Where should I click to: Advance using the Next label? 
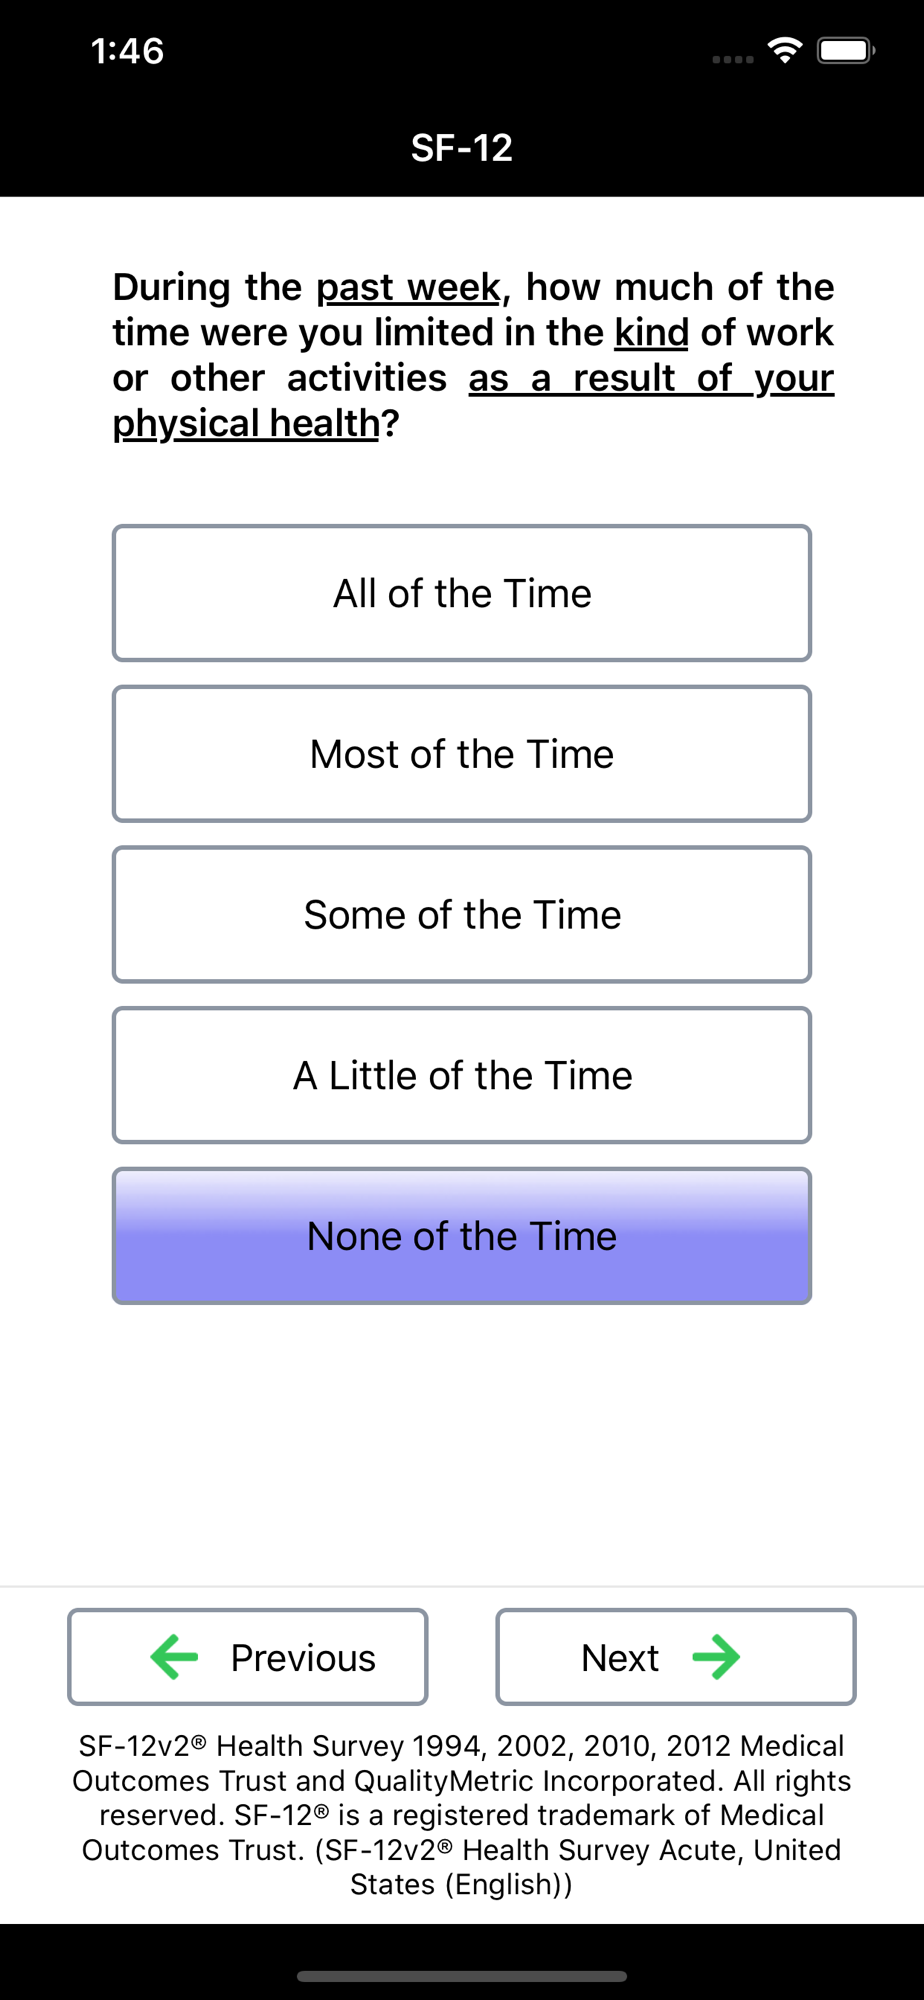tap(620, 1658)
